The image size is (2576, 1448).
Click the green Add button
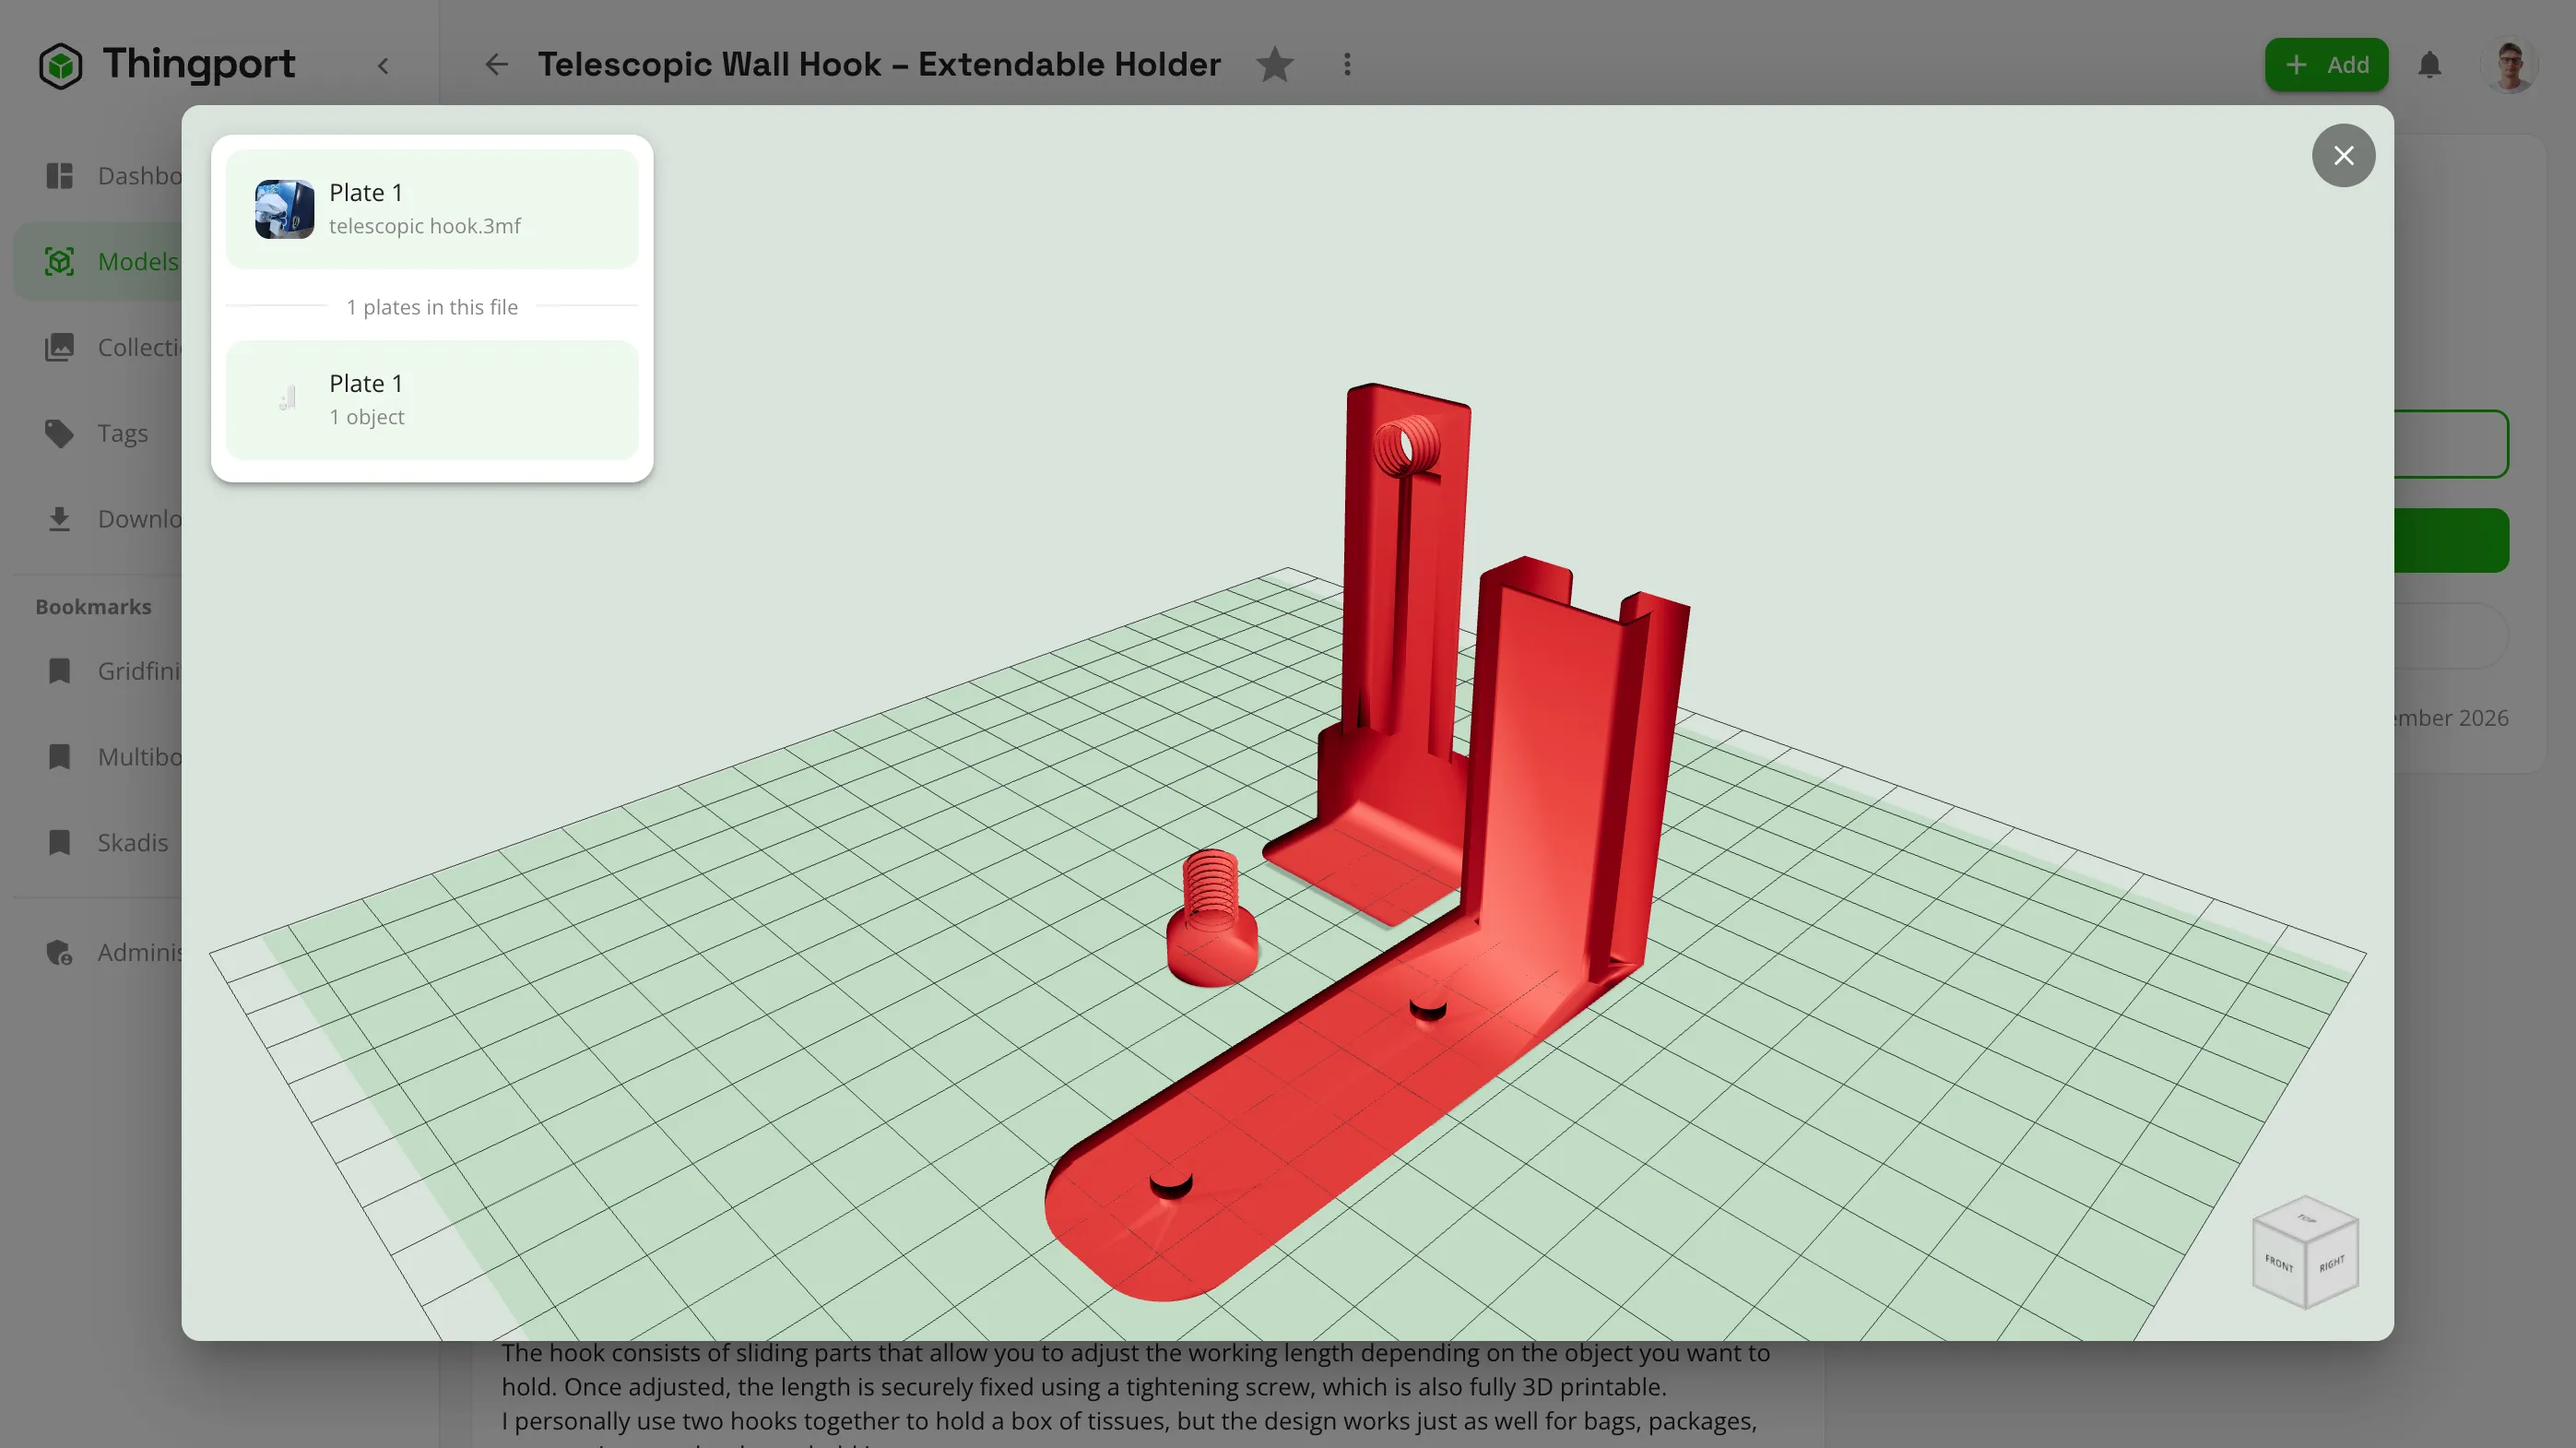point(2326,65)
